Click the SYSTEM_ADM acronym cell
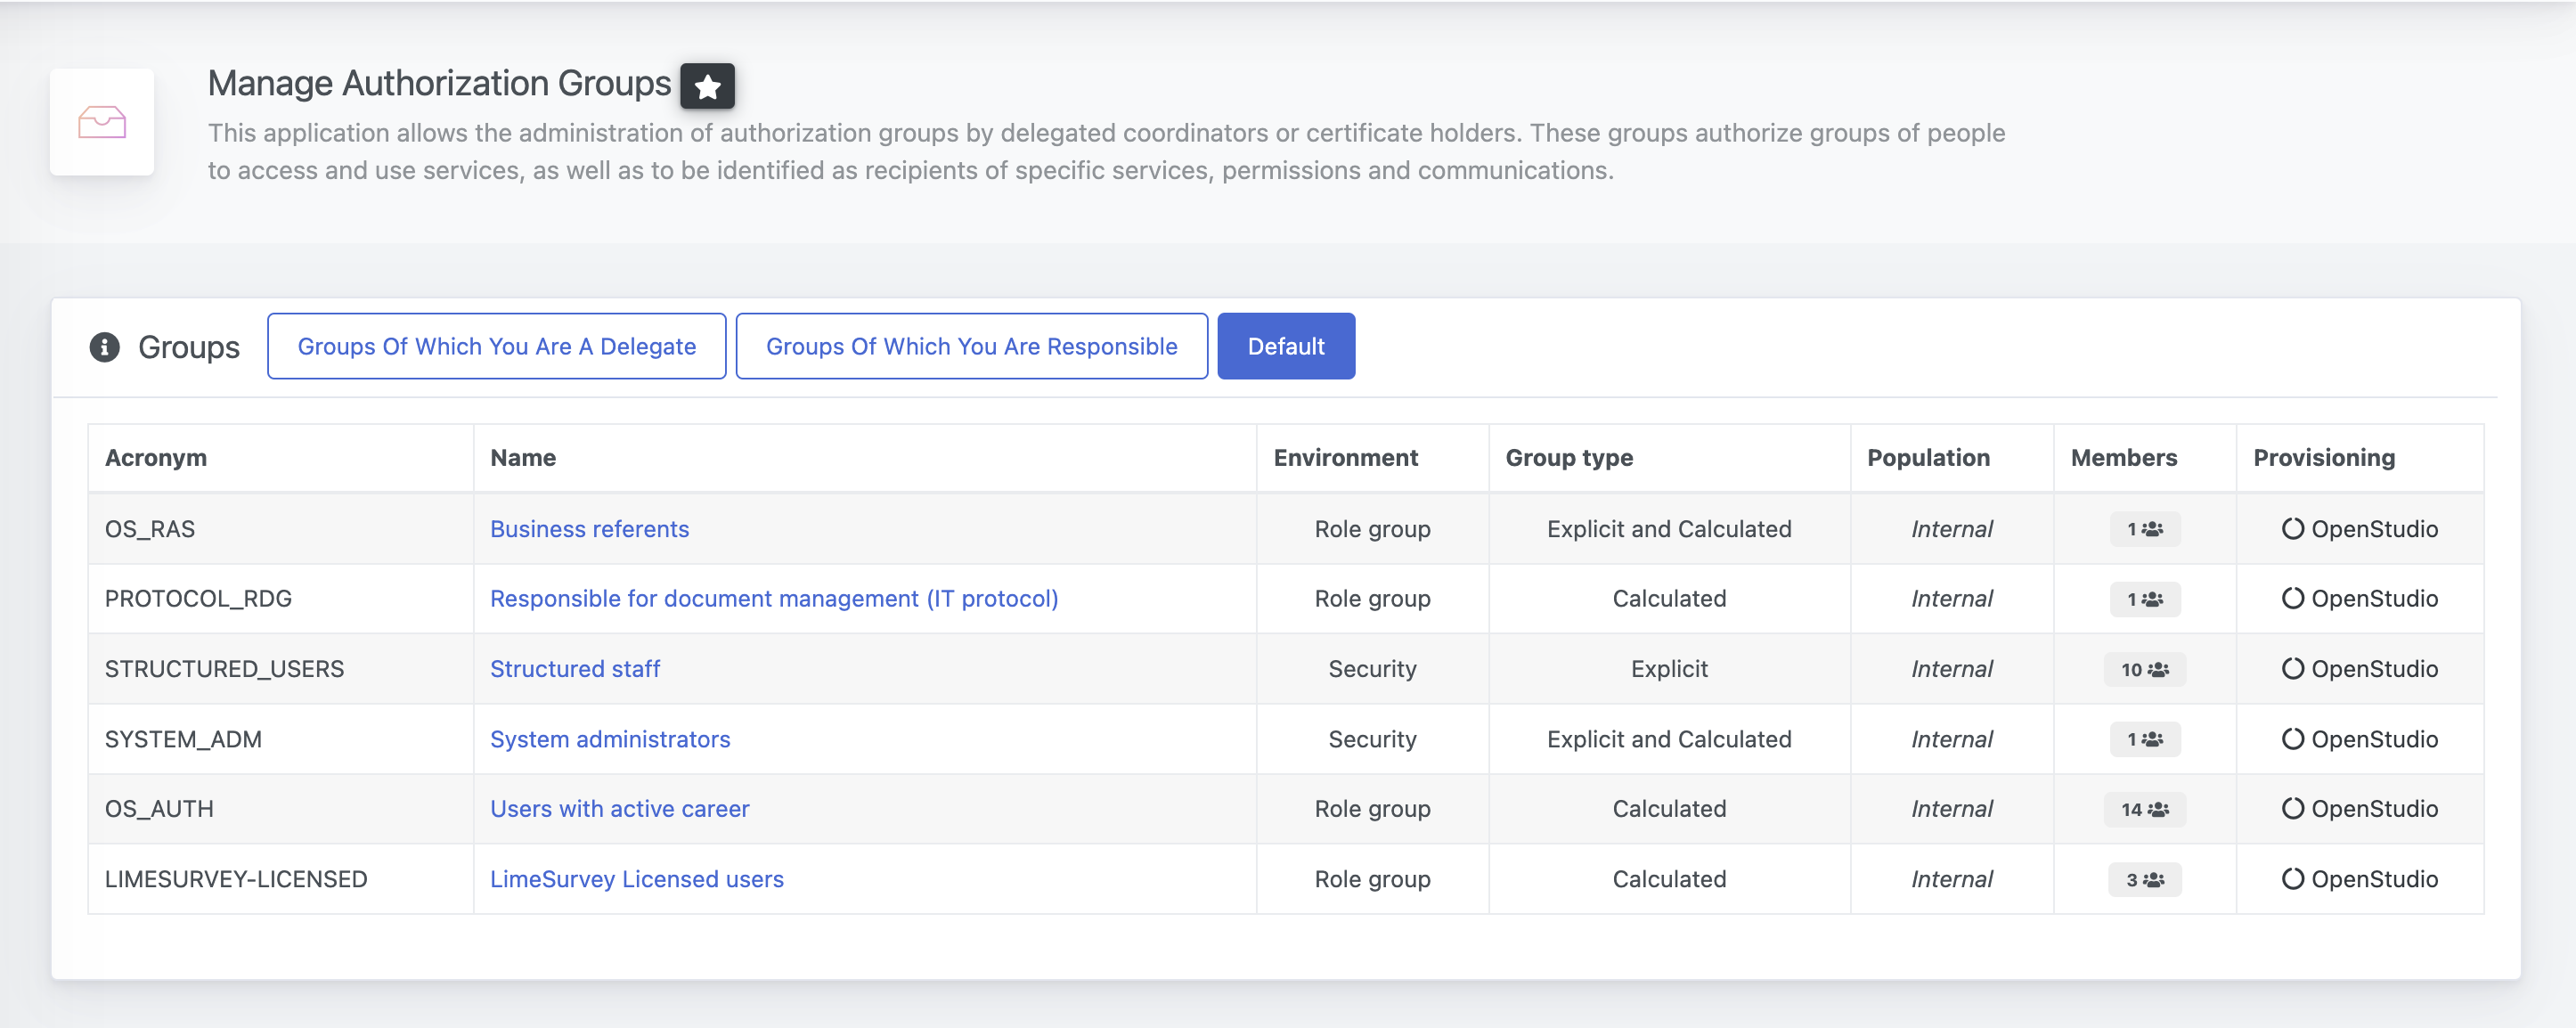 click(281, 739)
